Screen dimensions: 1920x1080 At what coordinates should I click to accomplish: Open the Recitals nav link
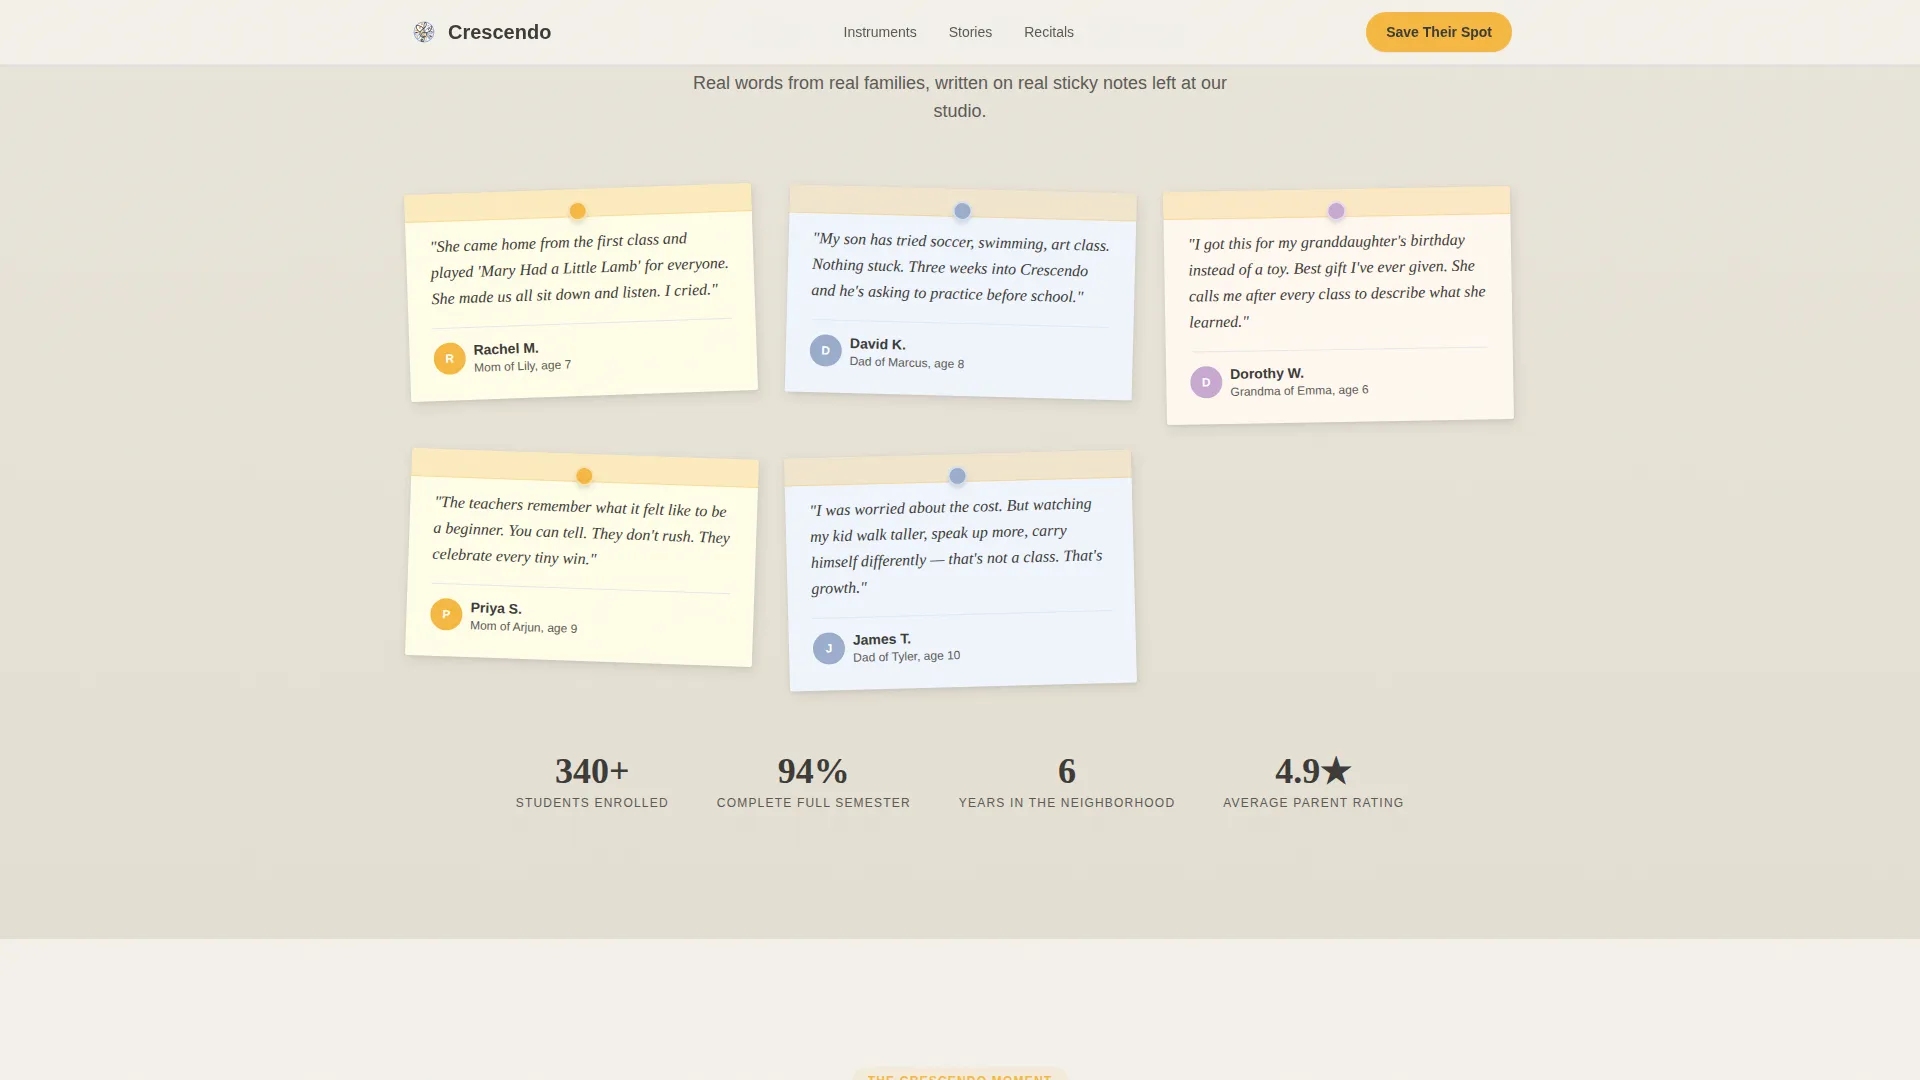click(1048, 32)
